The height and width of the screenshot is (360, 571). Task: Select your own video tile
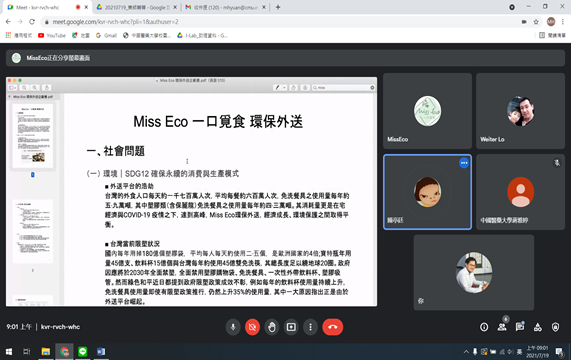474,272
